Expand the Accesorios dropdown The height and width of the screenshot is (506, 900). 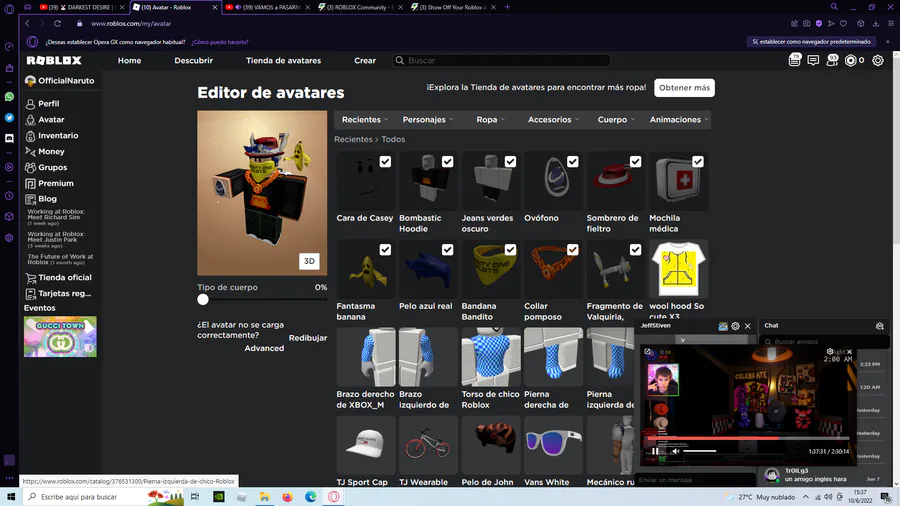[x=553, y=120]
